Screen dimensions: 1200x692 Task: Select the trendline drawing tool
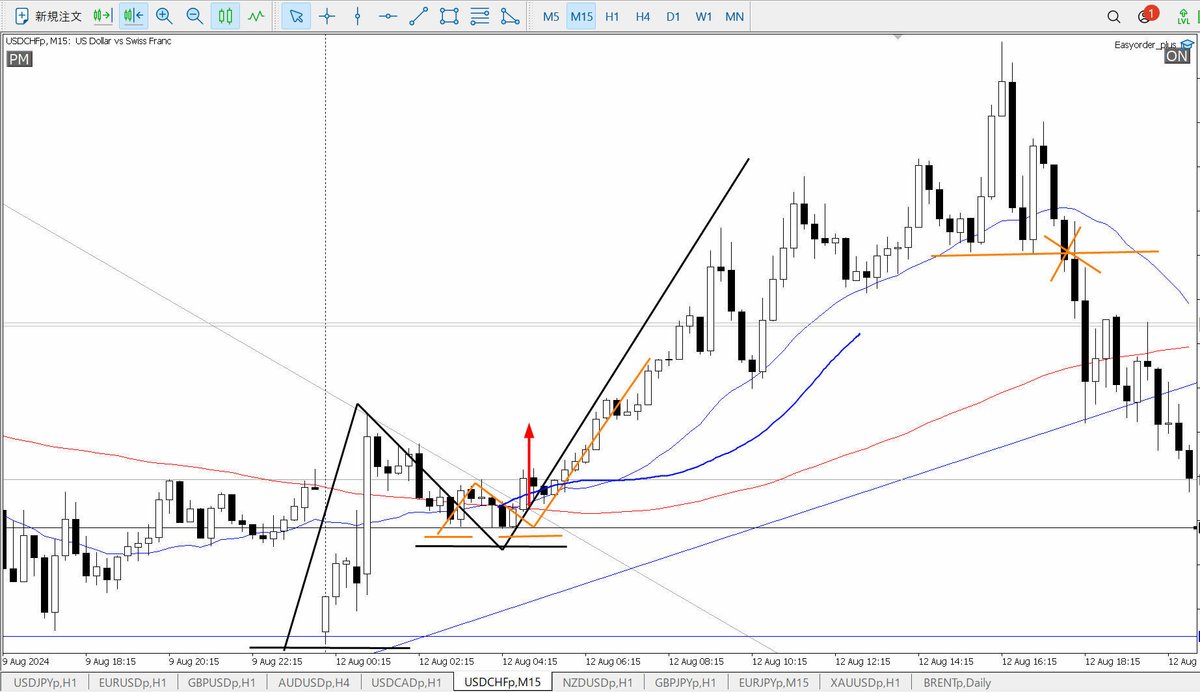point(419,16)
